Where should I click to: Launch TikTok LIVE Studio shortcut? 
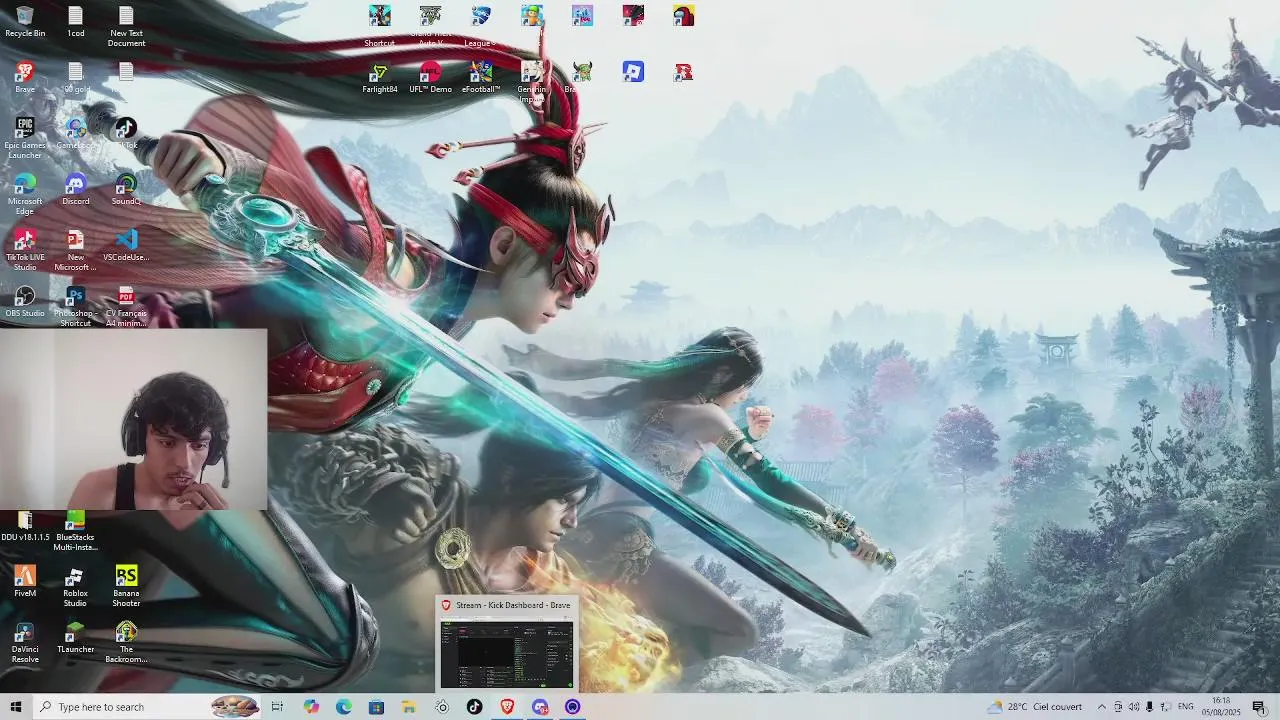click(x=25, y=250)
